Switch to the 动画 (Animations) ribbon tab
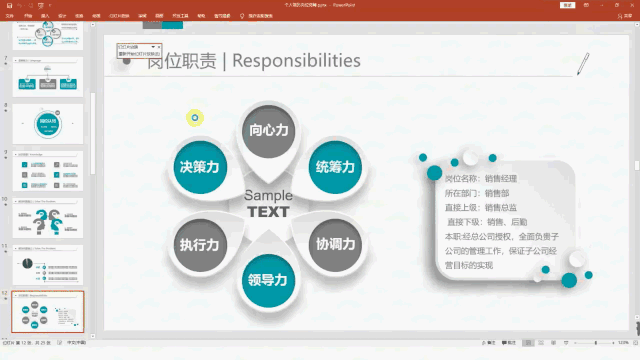 (x=96, y=16)
